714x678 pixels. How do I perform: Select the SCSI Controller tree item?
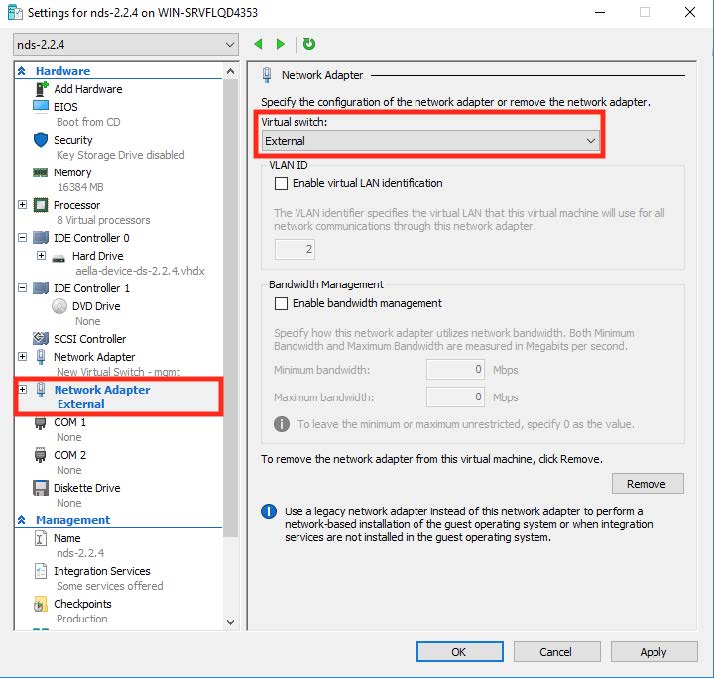89,339
